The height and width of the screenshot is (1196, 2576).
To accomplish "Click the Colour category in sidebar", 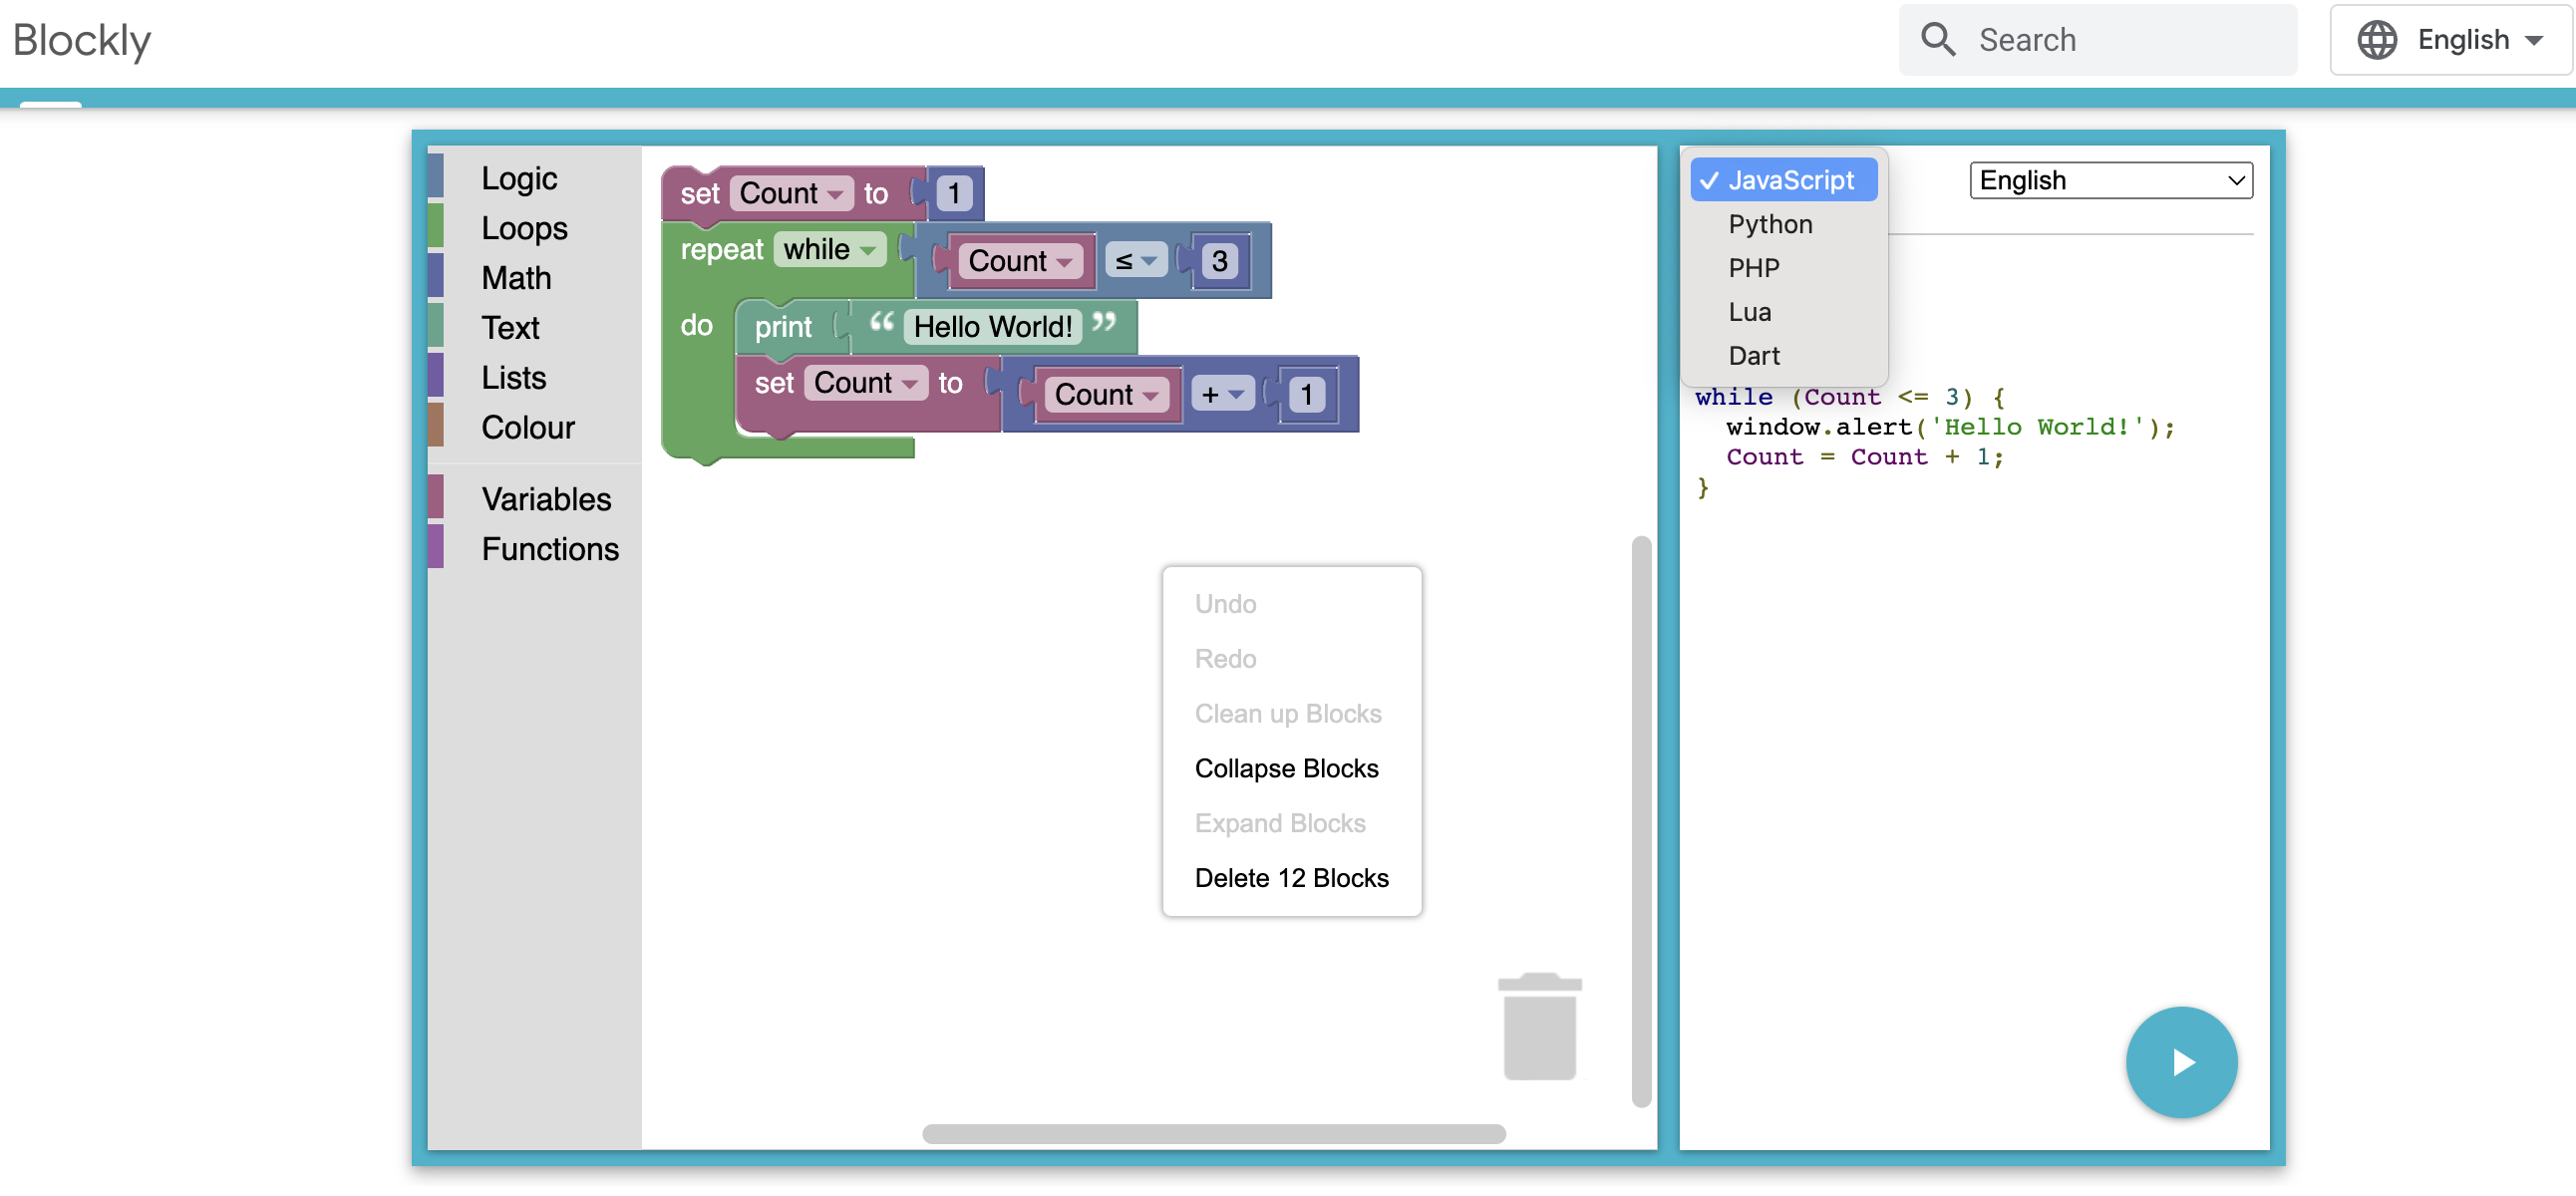I will [529, 426].
